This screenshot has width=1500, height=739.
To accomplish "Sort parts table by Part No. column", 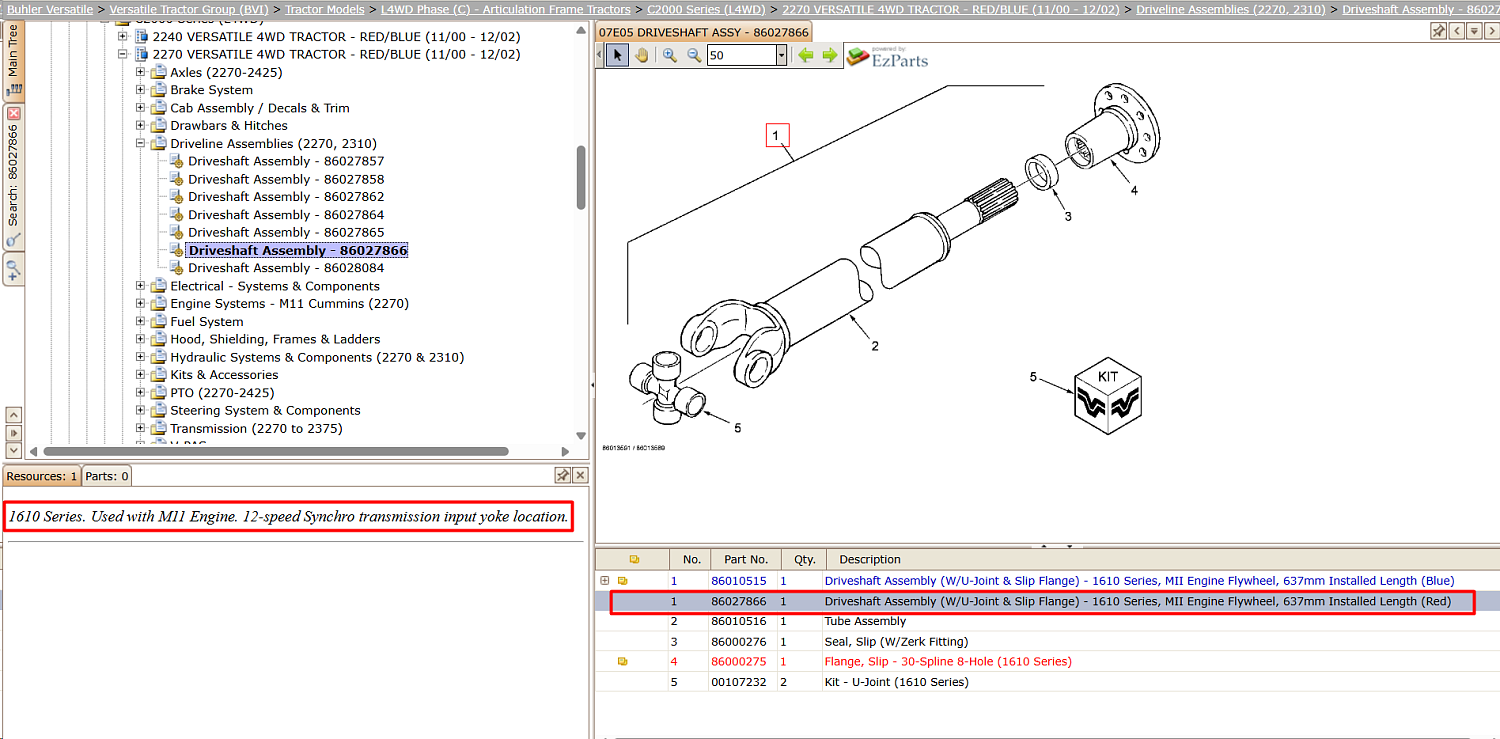I will tap(745, 559).
